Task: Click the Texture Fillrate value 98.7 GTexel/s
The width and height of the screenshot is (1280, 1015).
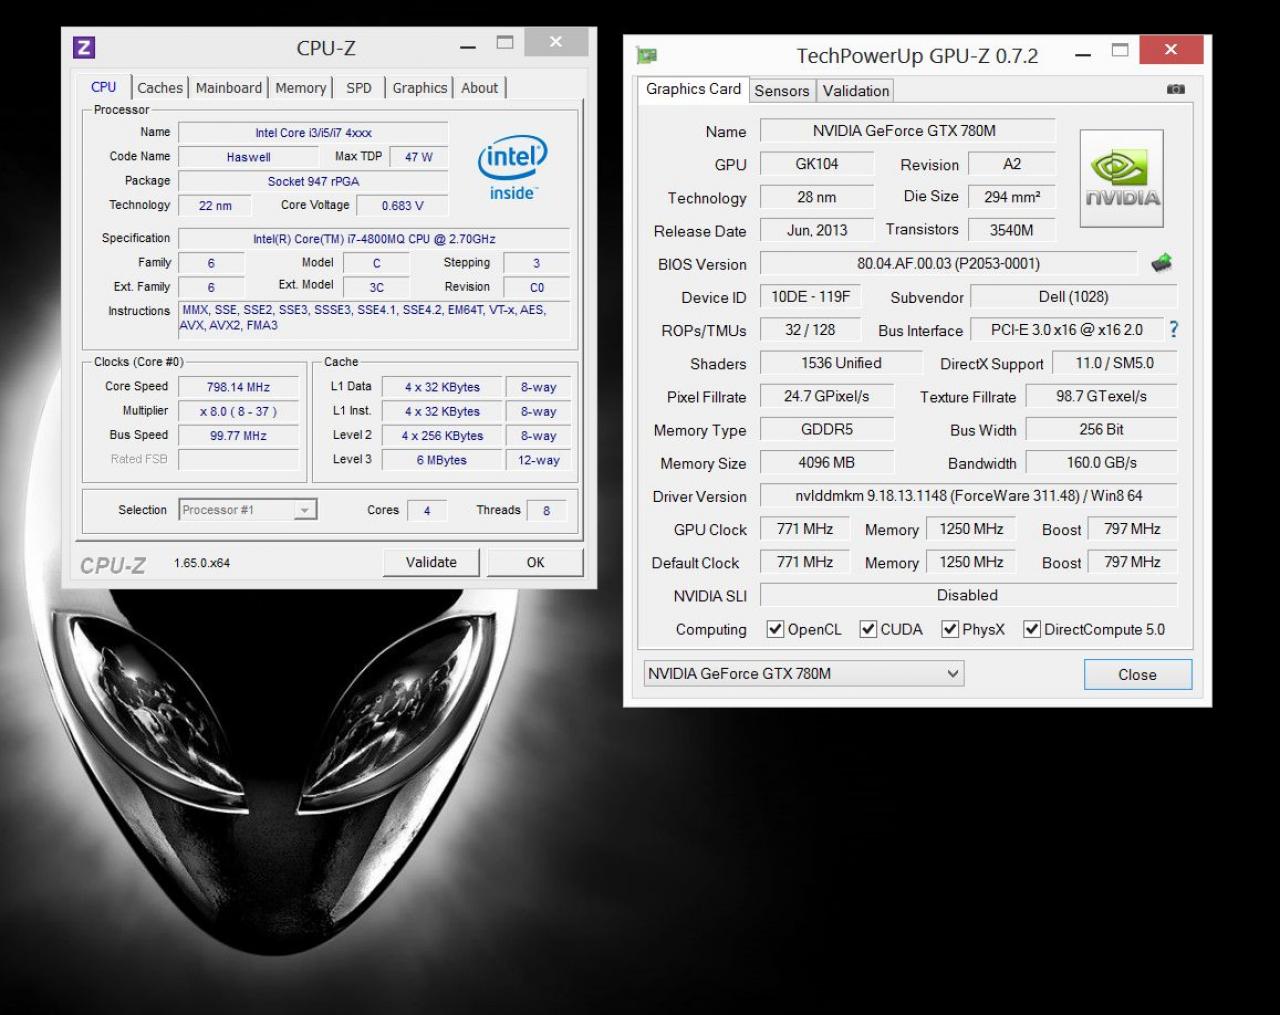Action: tap(1101, 396)
